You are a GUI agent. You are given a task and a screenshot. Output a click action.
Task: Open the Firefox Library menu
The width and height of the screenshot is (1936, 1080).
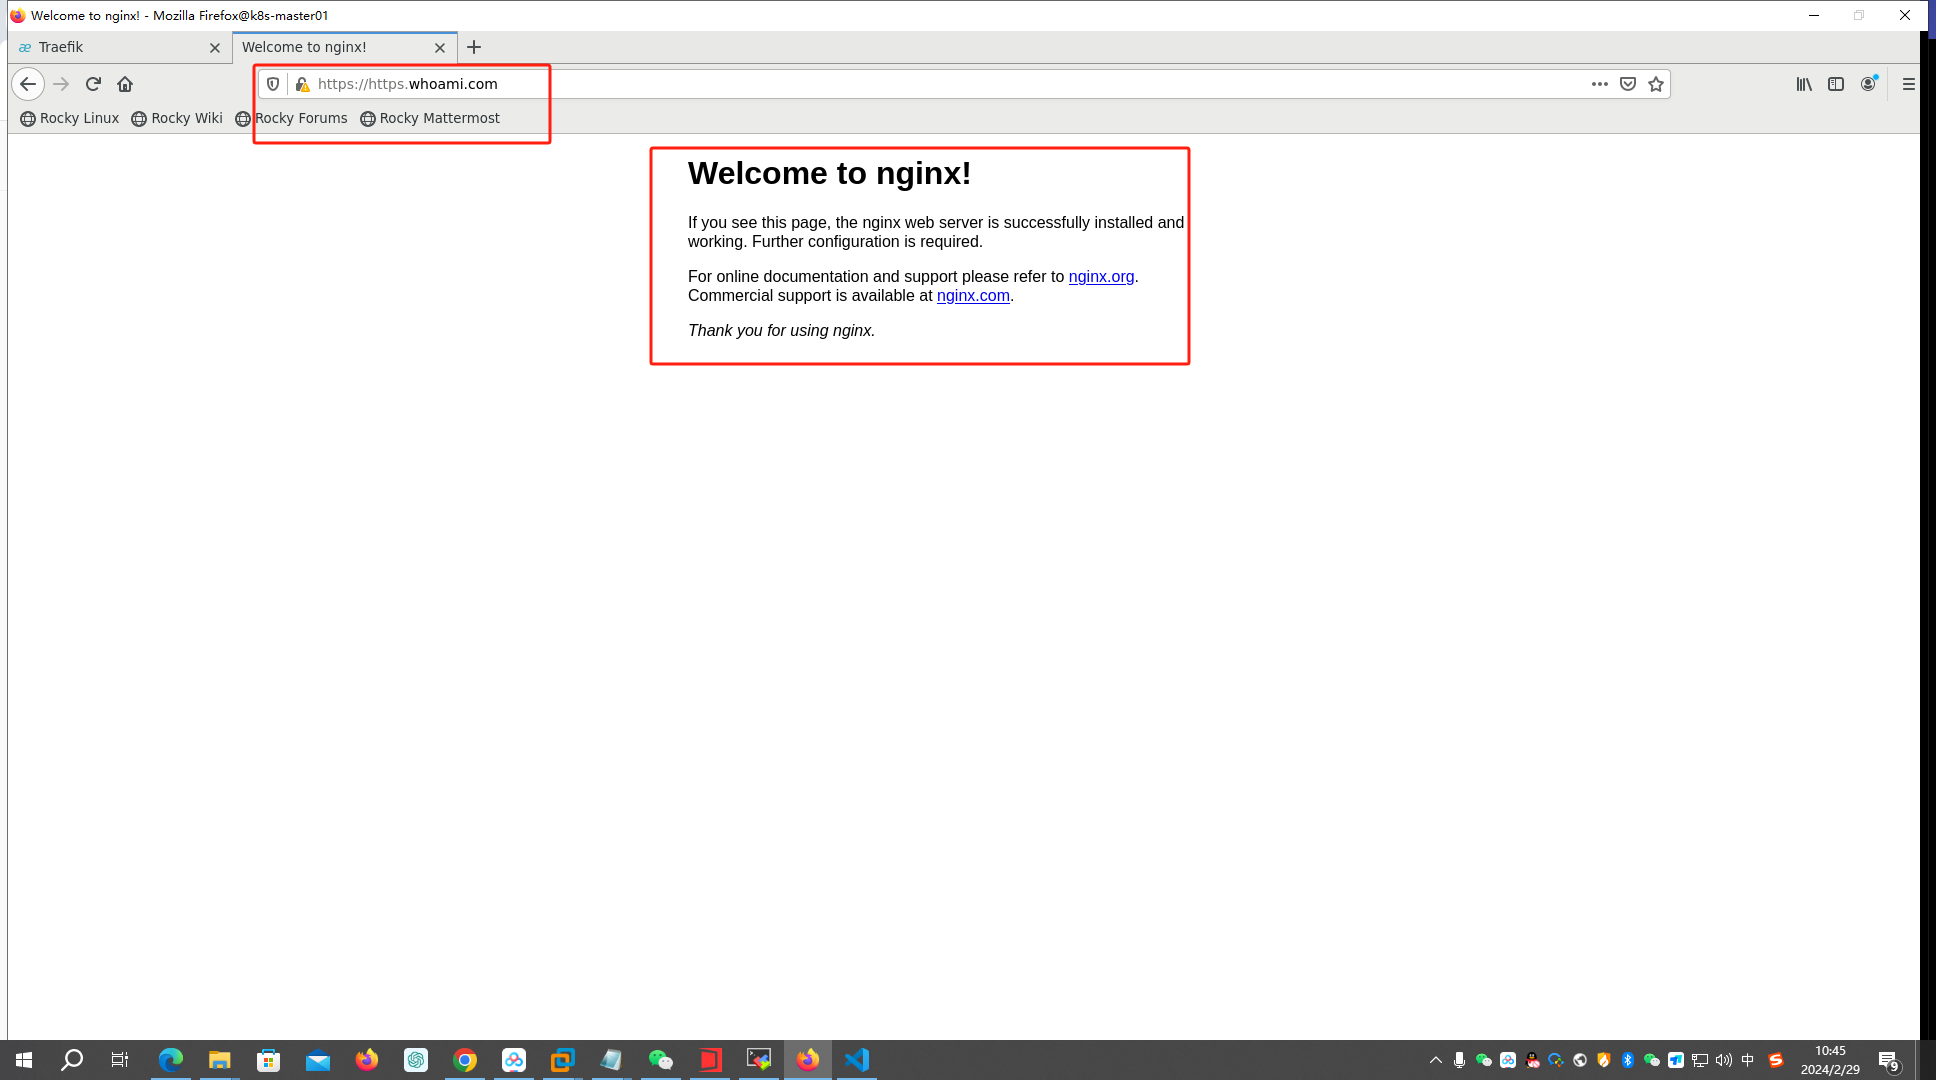[x=1804, y=84]
